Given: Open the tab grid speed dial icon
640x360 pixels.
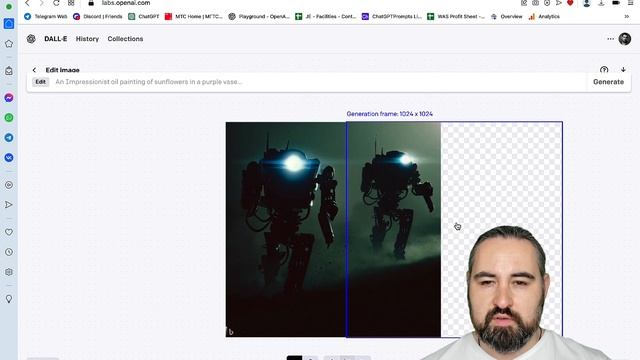Looking at the screenshot, I should [71, 3].
